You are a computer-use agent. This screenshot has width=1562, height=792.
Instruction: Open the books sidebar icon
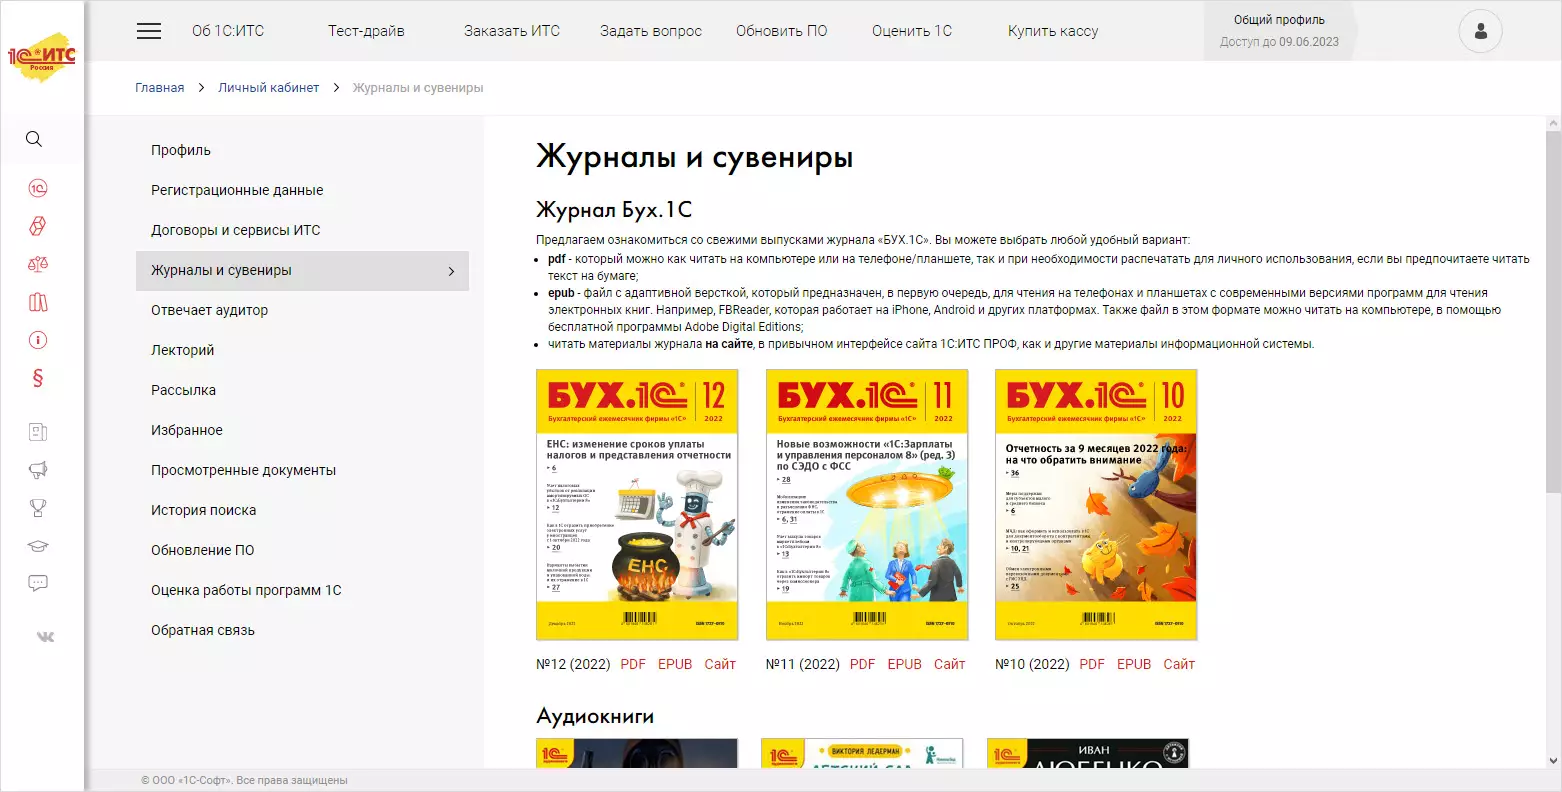[x=38, y=302]
